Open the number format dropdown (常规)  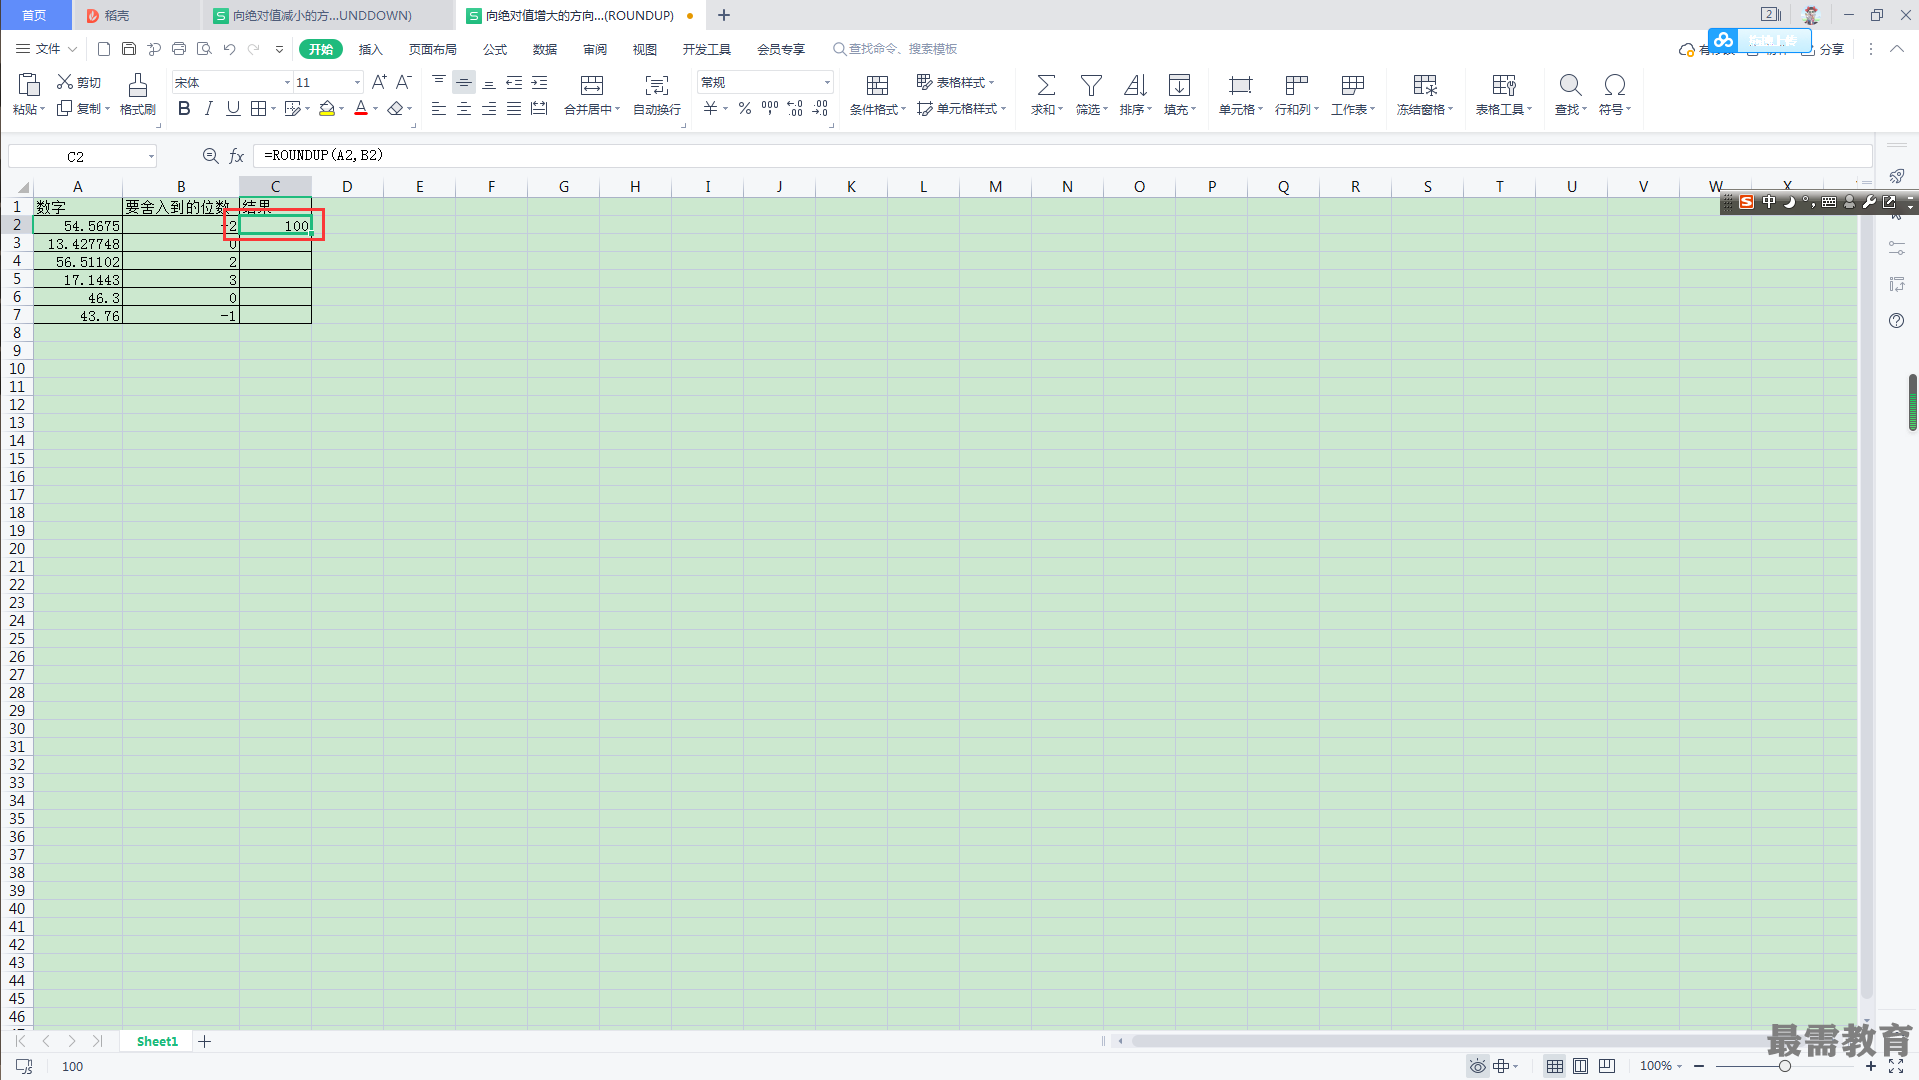[827, 83]
